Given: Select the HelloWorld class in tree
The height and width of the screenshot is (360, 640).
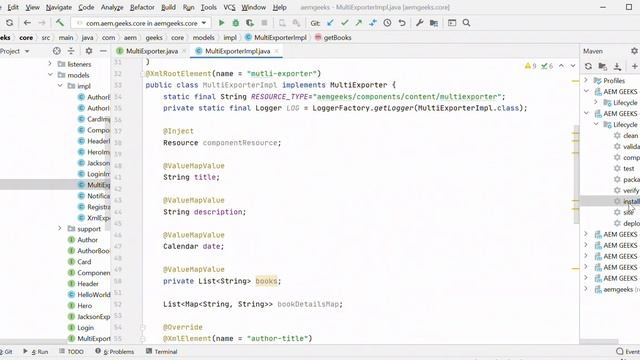Looking at the screenshot, I should (93, 294).
